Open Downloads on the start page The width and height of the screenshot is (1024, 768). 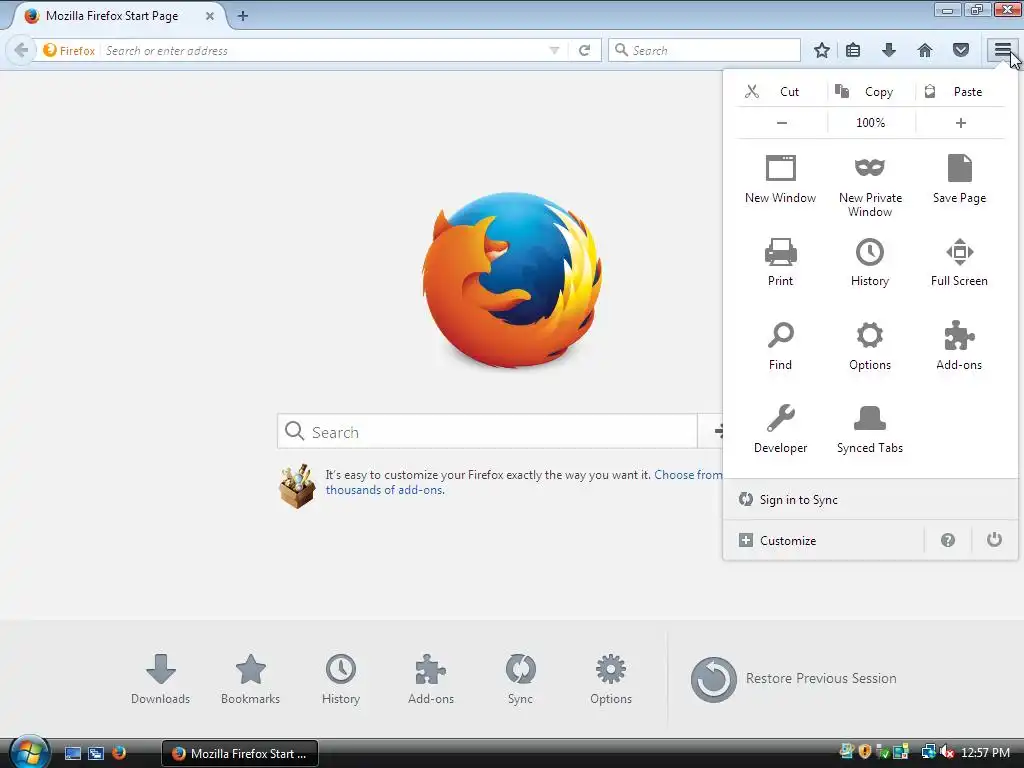pyautogui.click(x=161, y=679)
